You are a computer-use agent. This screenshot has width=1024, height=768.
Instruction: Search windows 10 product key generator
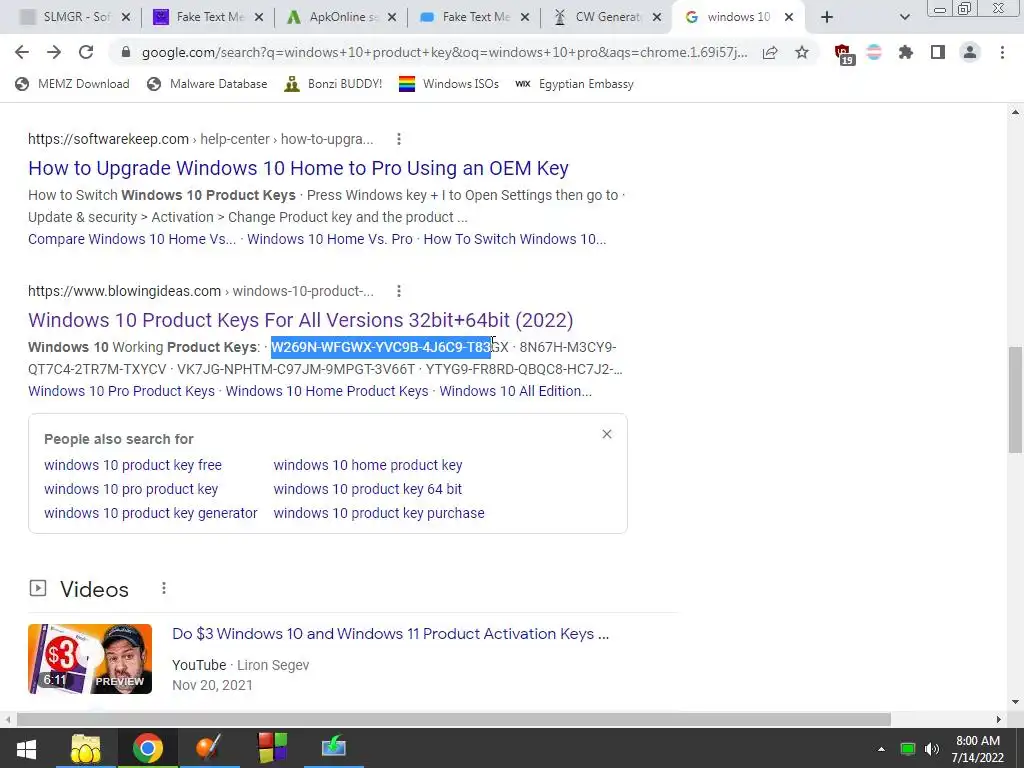[151, 513]
